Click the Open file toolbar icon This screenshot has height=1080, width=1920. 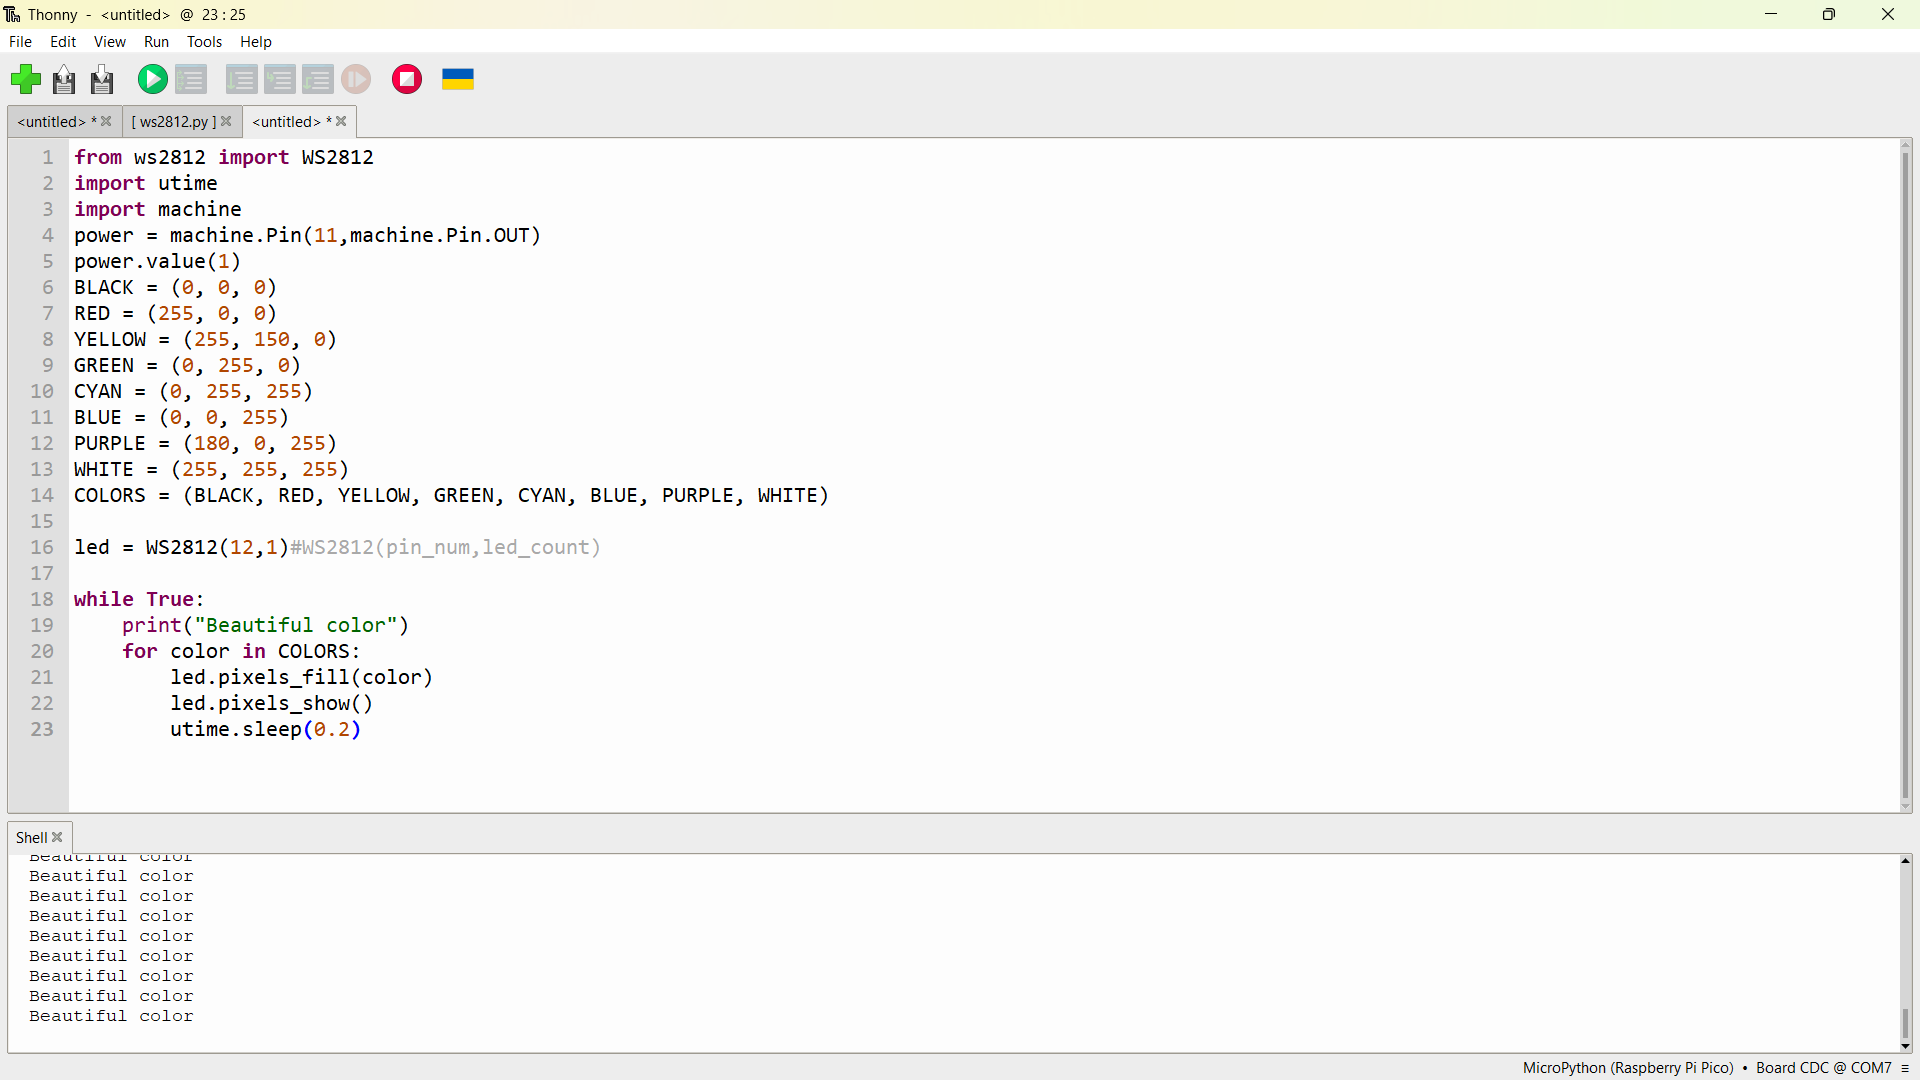point(64,79)
